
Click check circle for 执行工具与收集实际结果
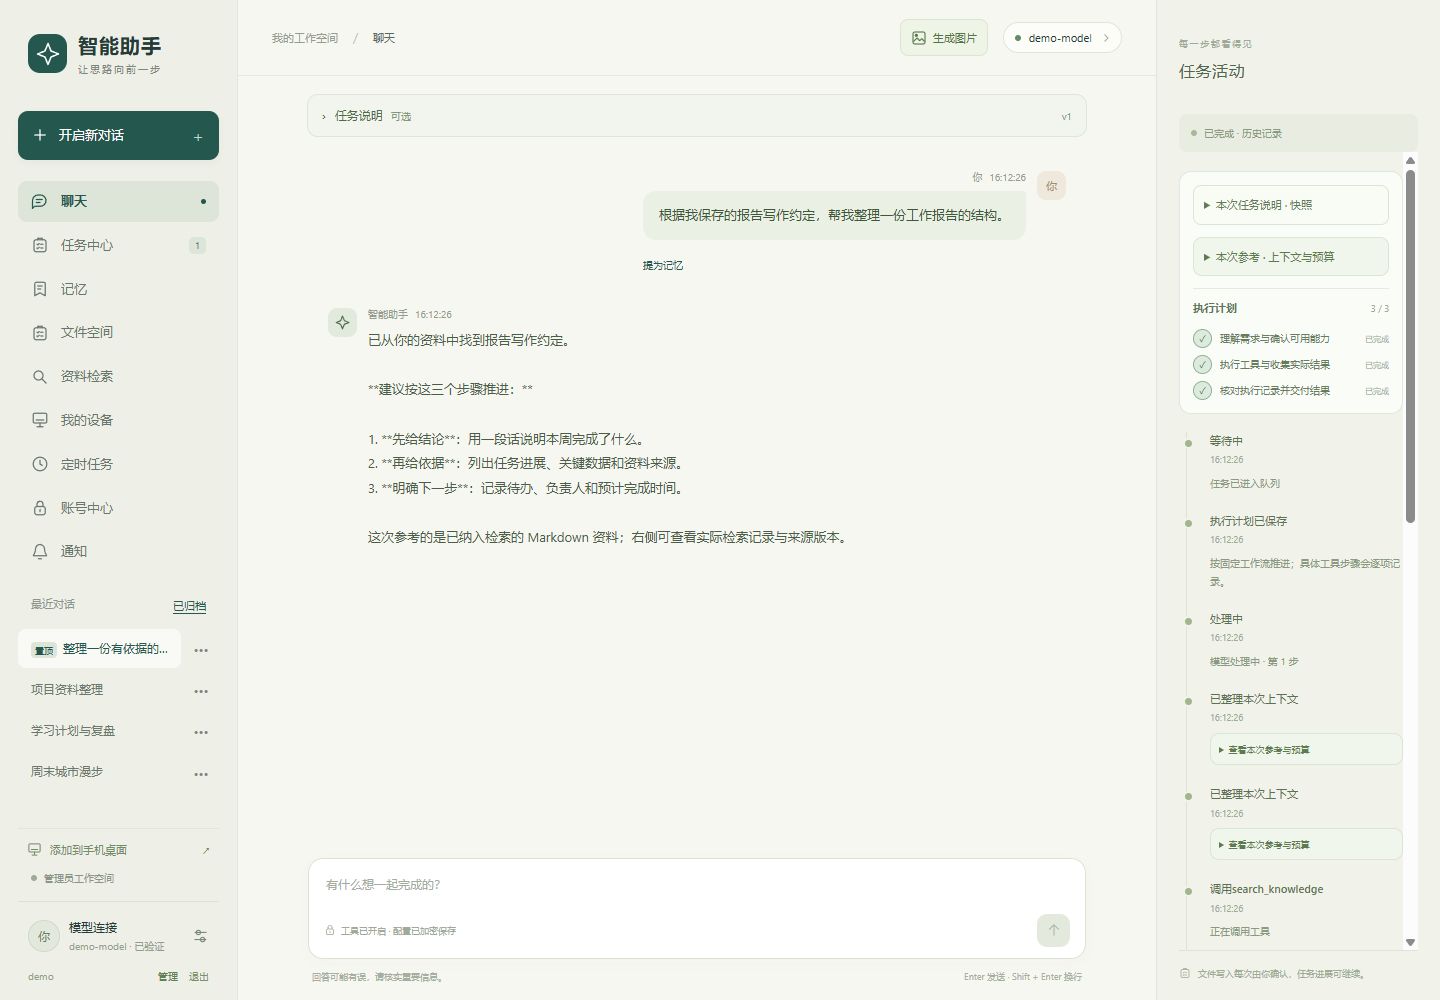[1202, 364]
